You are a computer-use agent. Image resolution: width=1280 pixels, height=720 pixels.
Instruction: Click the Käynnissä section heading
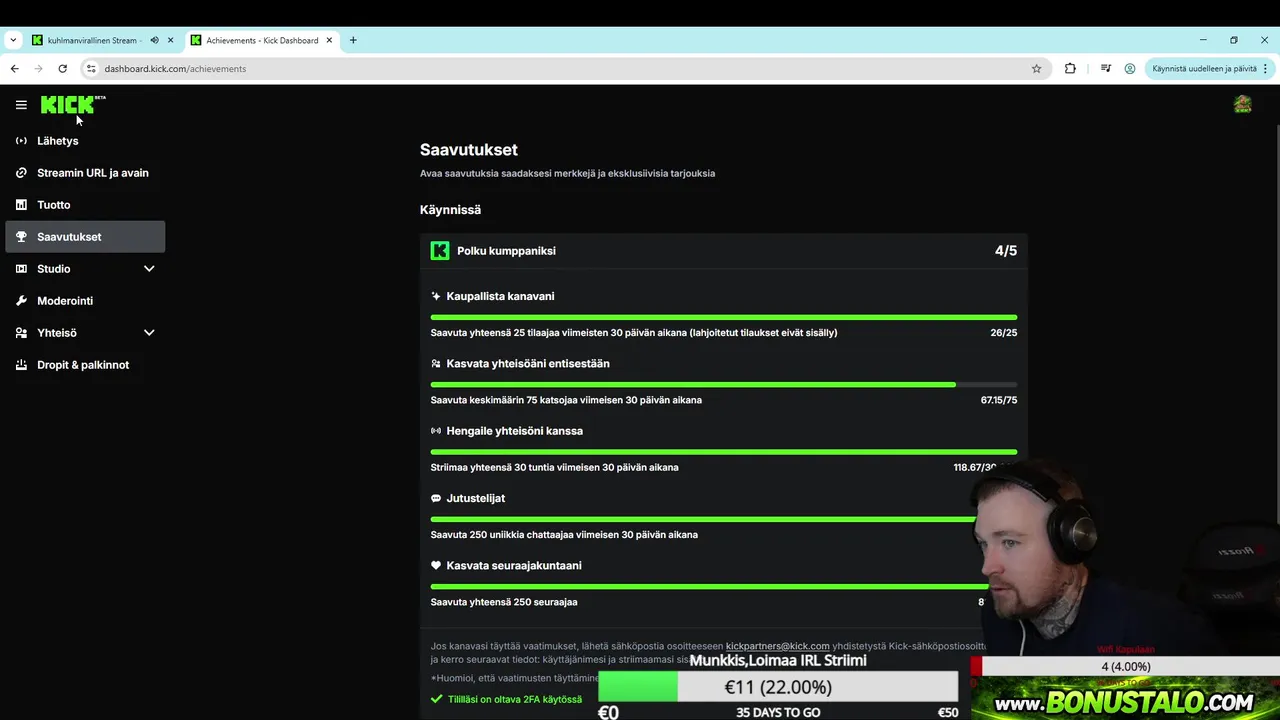[450, 210]
